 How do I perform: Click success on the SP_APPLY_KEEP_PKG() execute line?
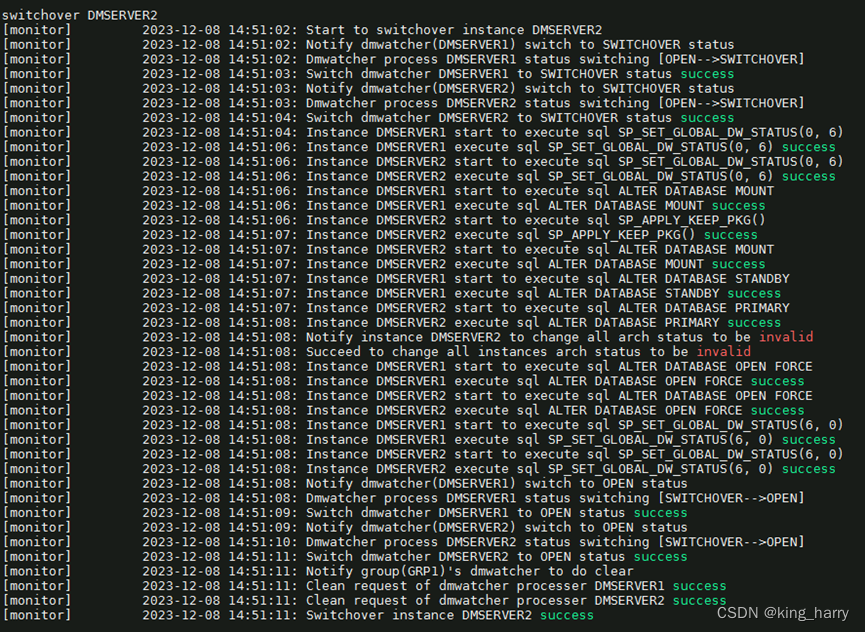(x=730, y=235)
